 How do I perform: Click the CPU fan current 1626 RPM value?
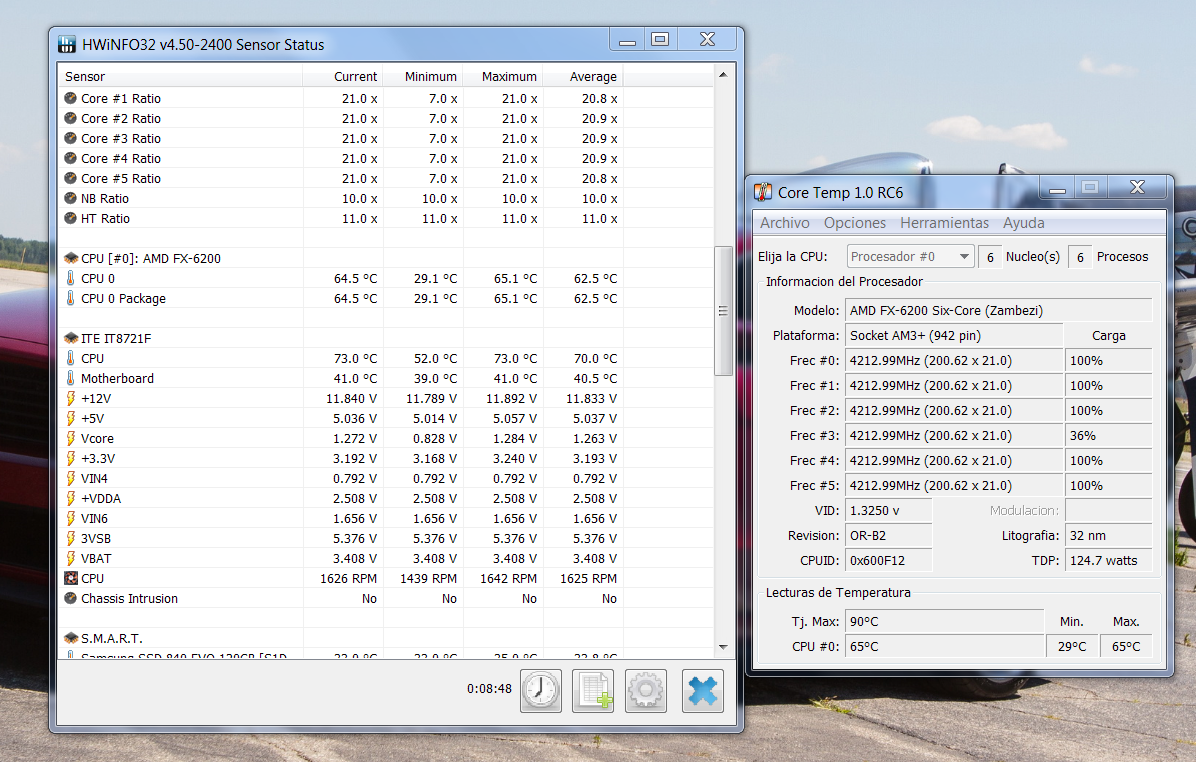point(348,578)
